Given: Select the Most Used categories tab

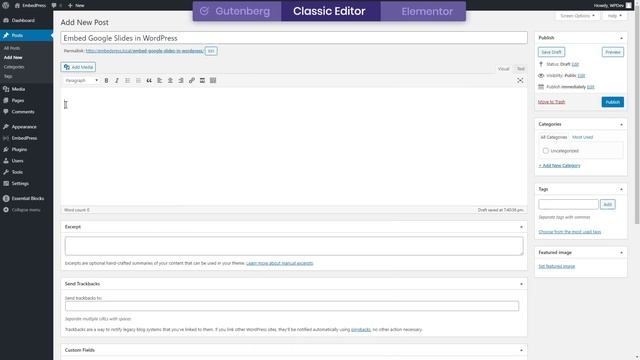Looking at the screenshot, I should pos(582,137).
